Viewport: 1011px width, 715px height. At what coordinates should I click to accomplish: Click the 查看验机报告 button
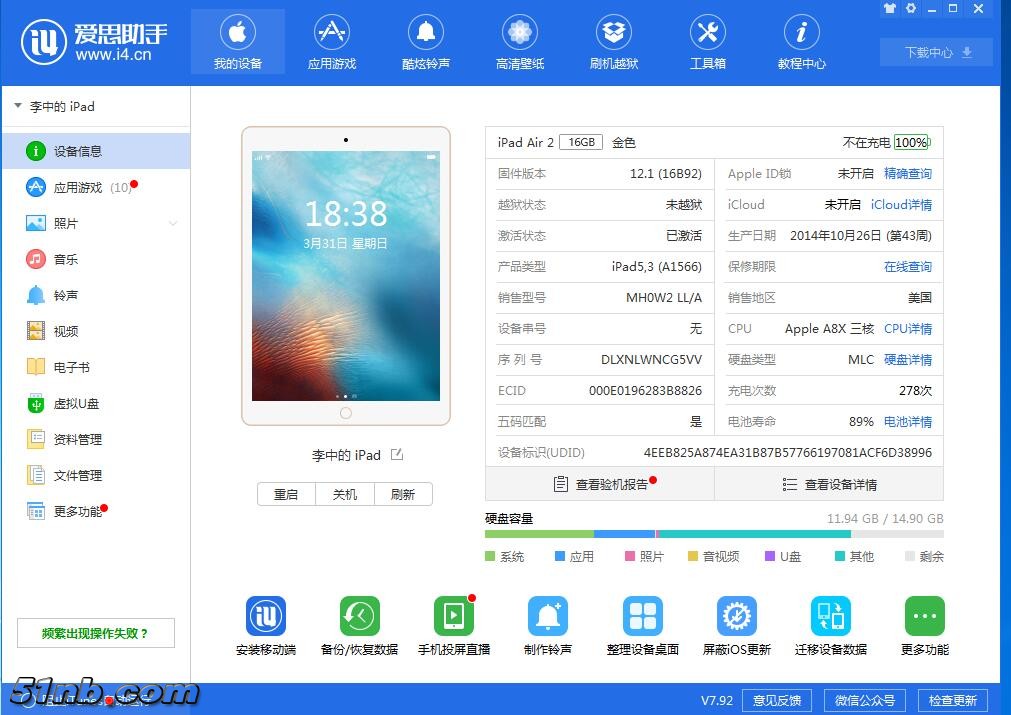click(600, 484)
